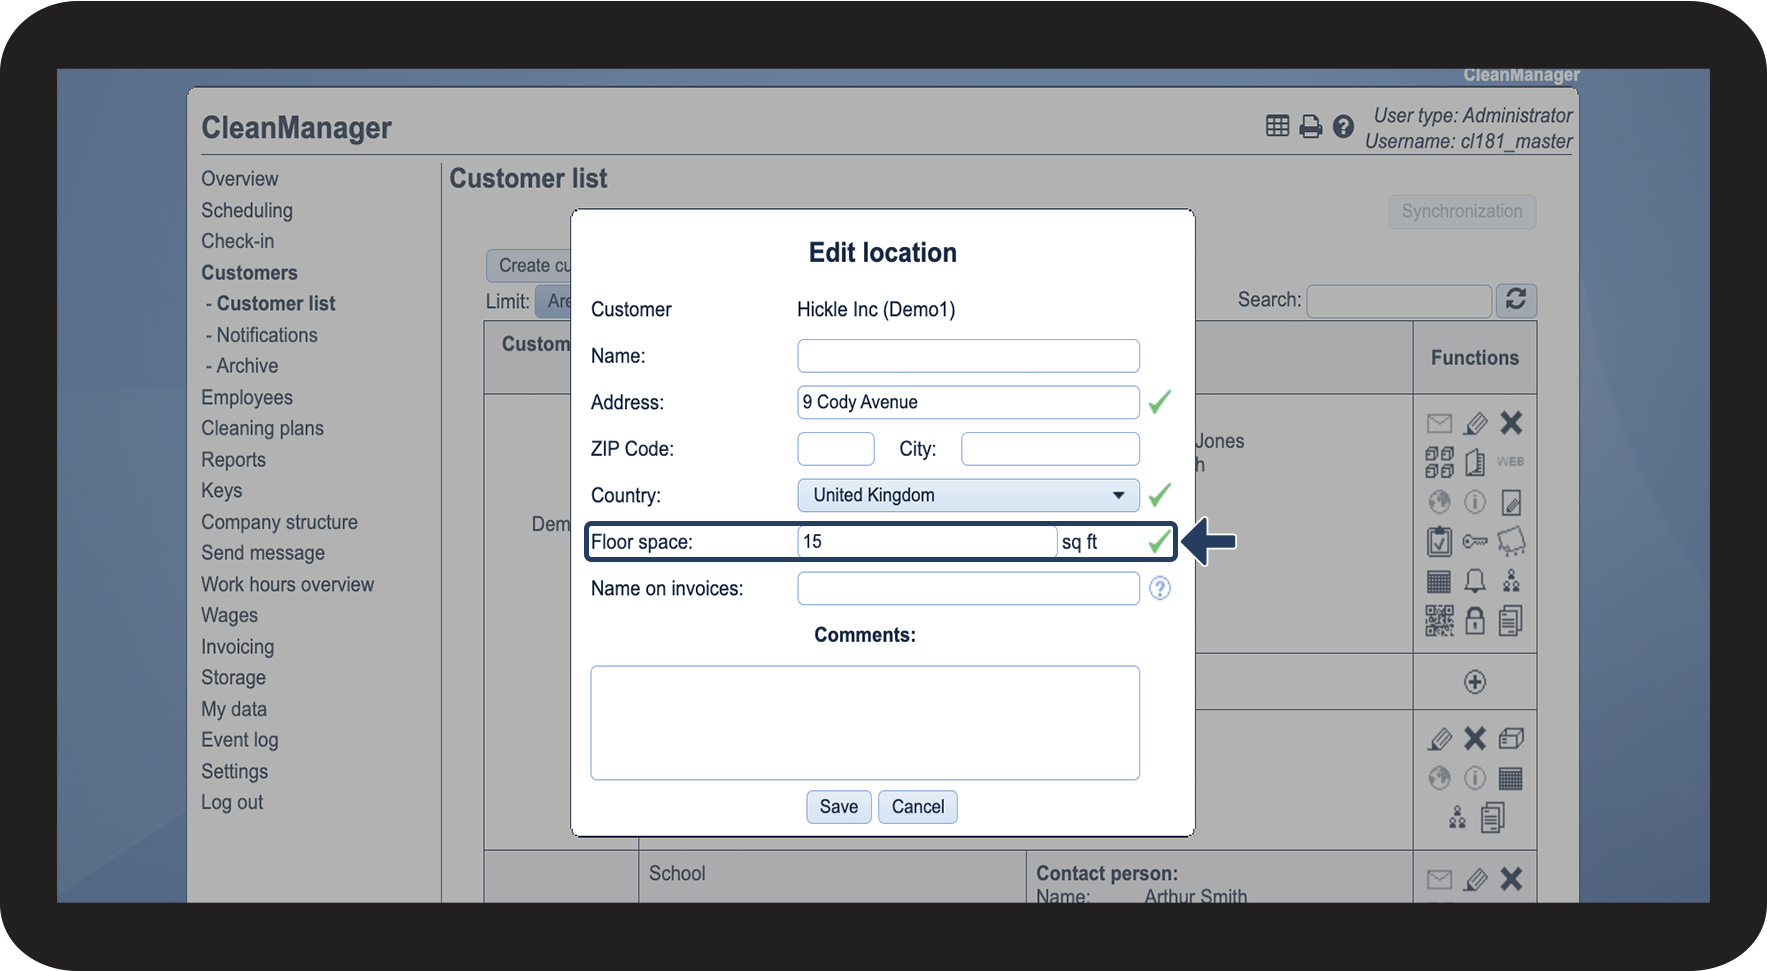Image resolution: width=1767 pixels, height=971 pixels.
Task: Click the signboard icon right of the key
Action: point(1511,541)
